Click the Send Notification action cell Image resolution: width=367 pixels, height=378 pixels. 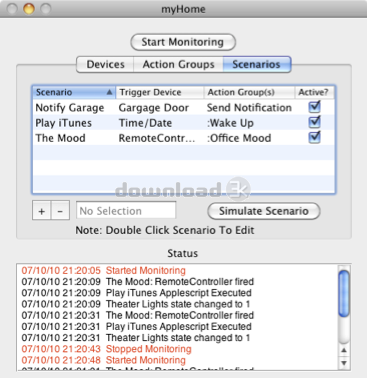click(x=249, y=108)
